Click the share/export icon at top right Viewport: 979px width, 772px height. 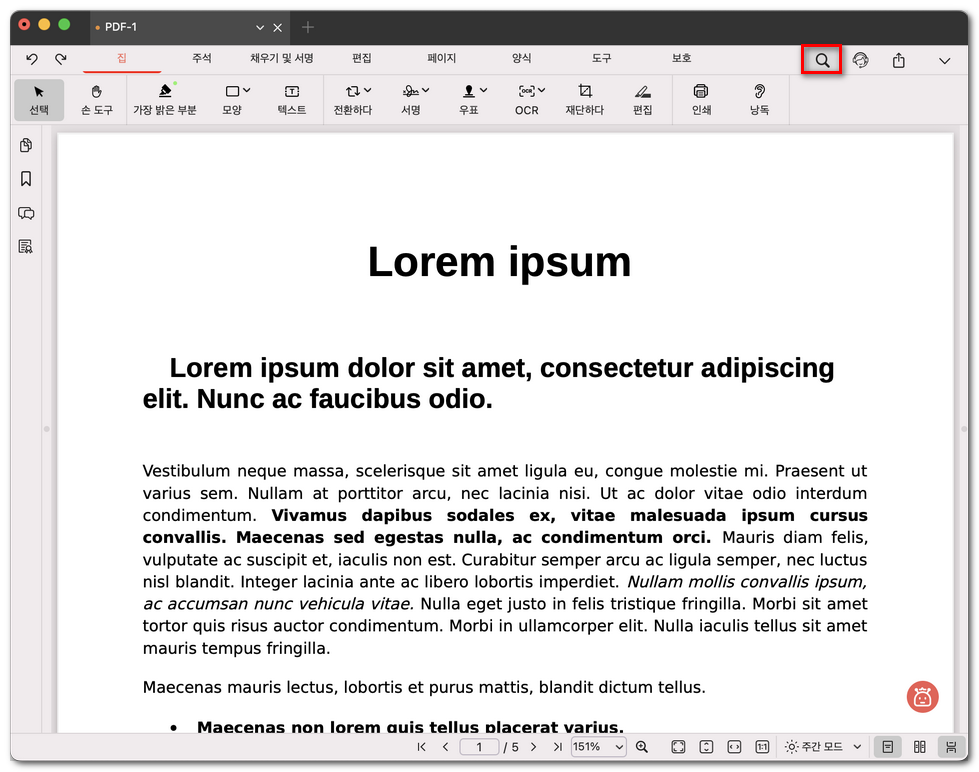[899, 60]
